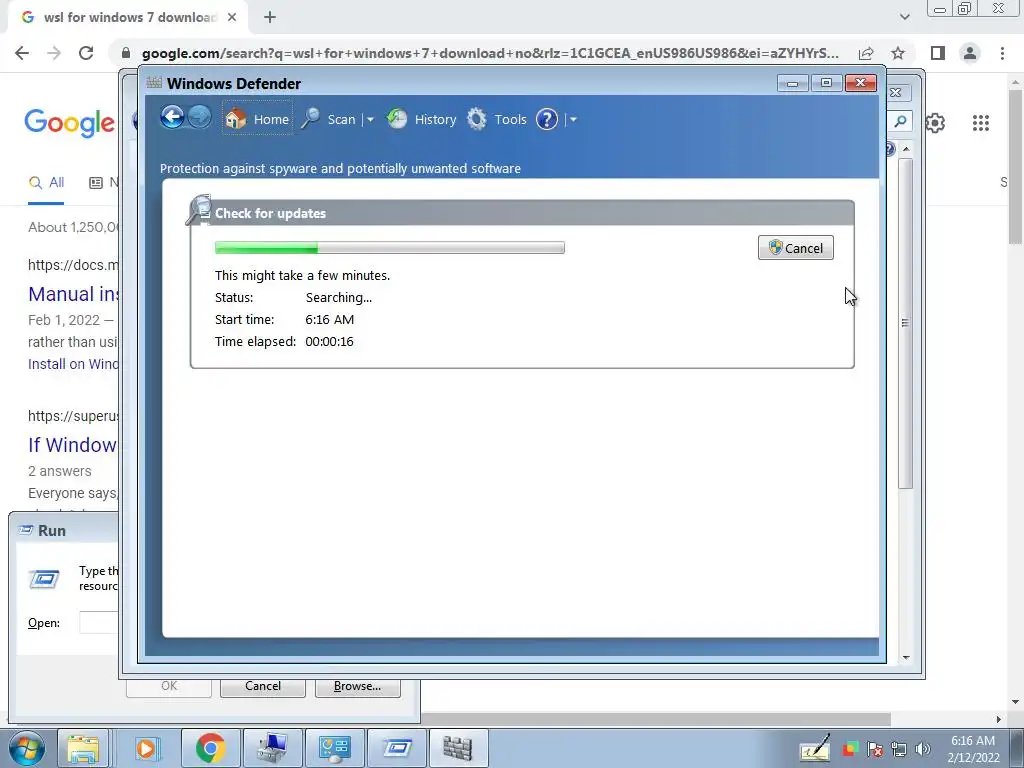
Task: Open Google settings gear
Action: pyautogui.click(x=935, y=123)
